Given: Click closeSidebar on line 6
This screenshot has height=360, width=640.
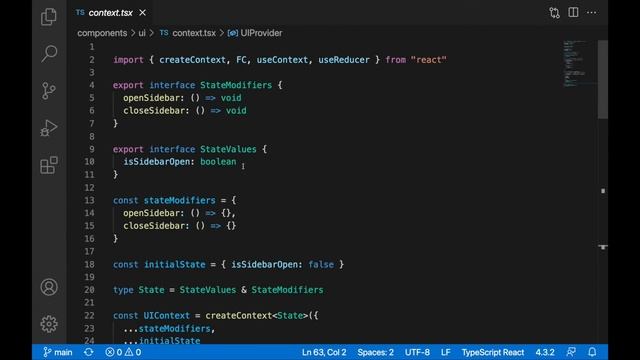Looking at the screenshot, I should click(154, 111).
